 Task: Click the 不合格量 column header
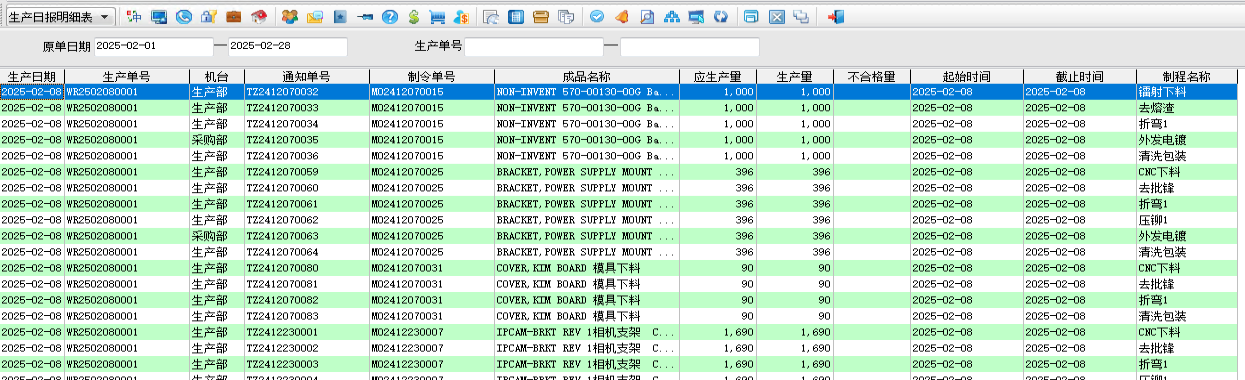point(871,76)
